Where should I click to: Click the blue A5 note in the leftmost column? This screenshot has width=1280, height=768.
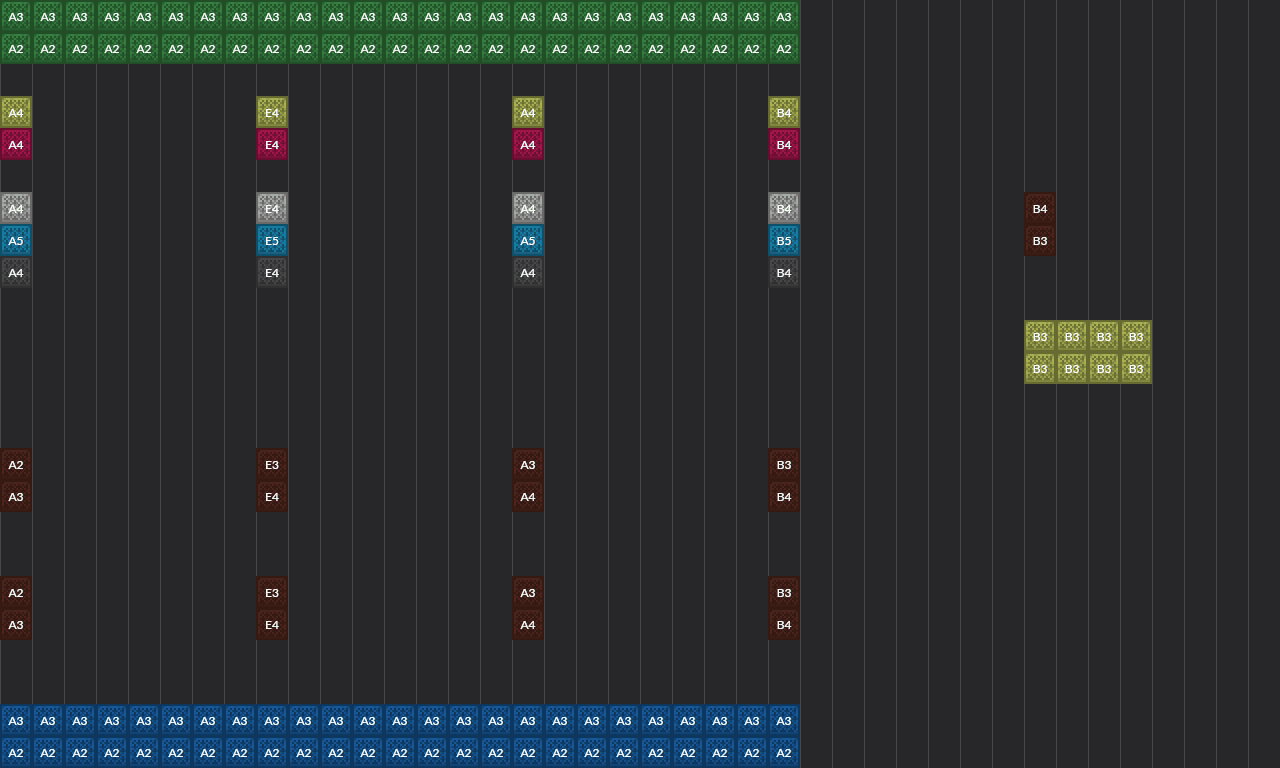(16, 240)
